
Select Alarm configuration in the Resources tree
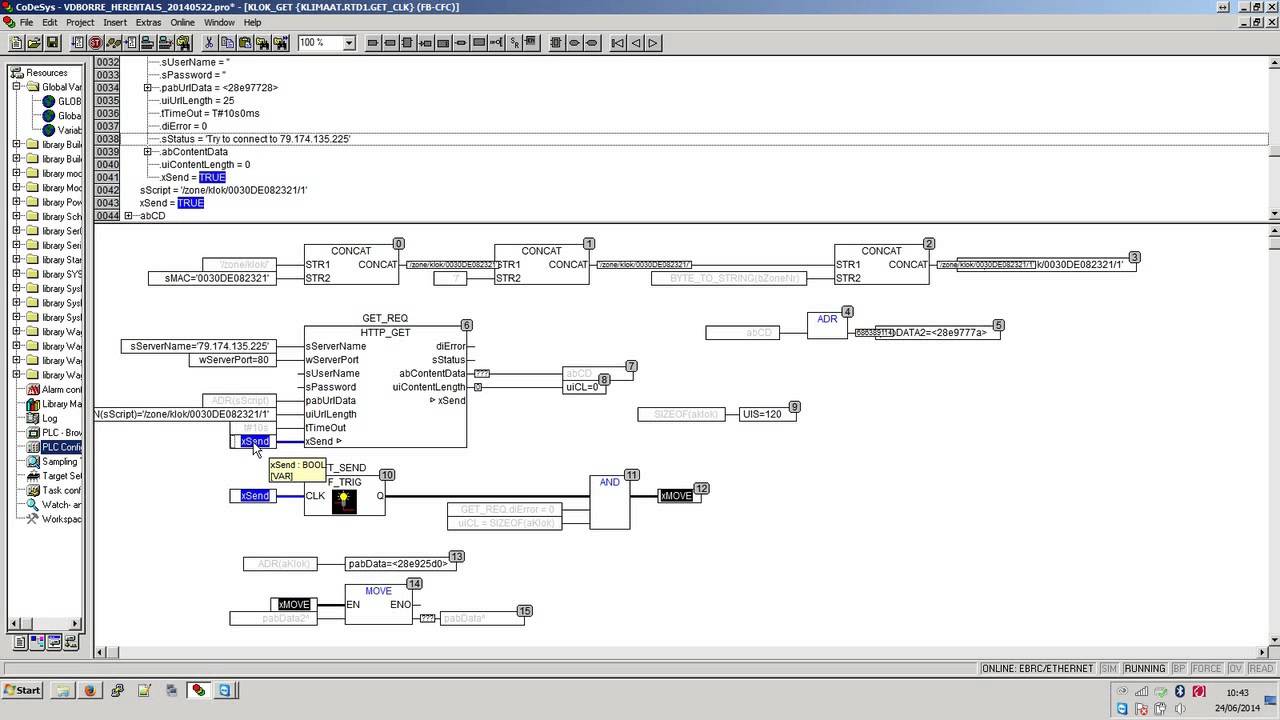(61, 389)
